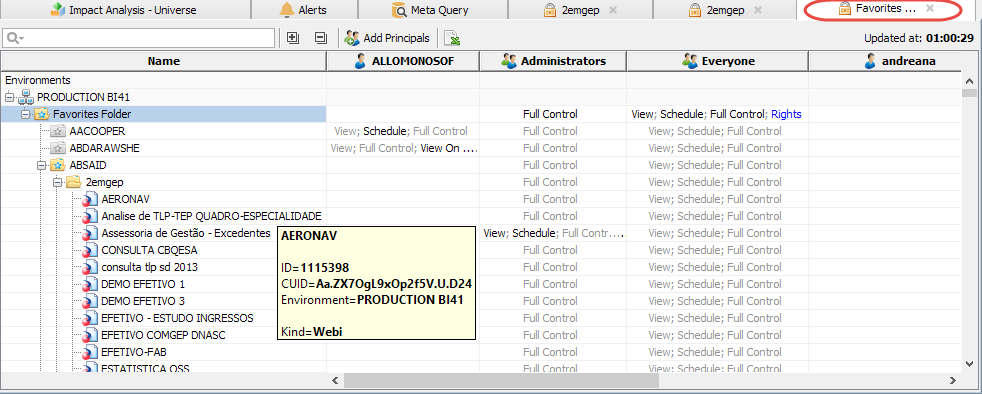The height and width of the screenshot is (394, 982).
Task: Click the Analise de TLP-TEP report icon
Action: click(x=90, y=216)
